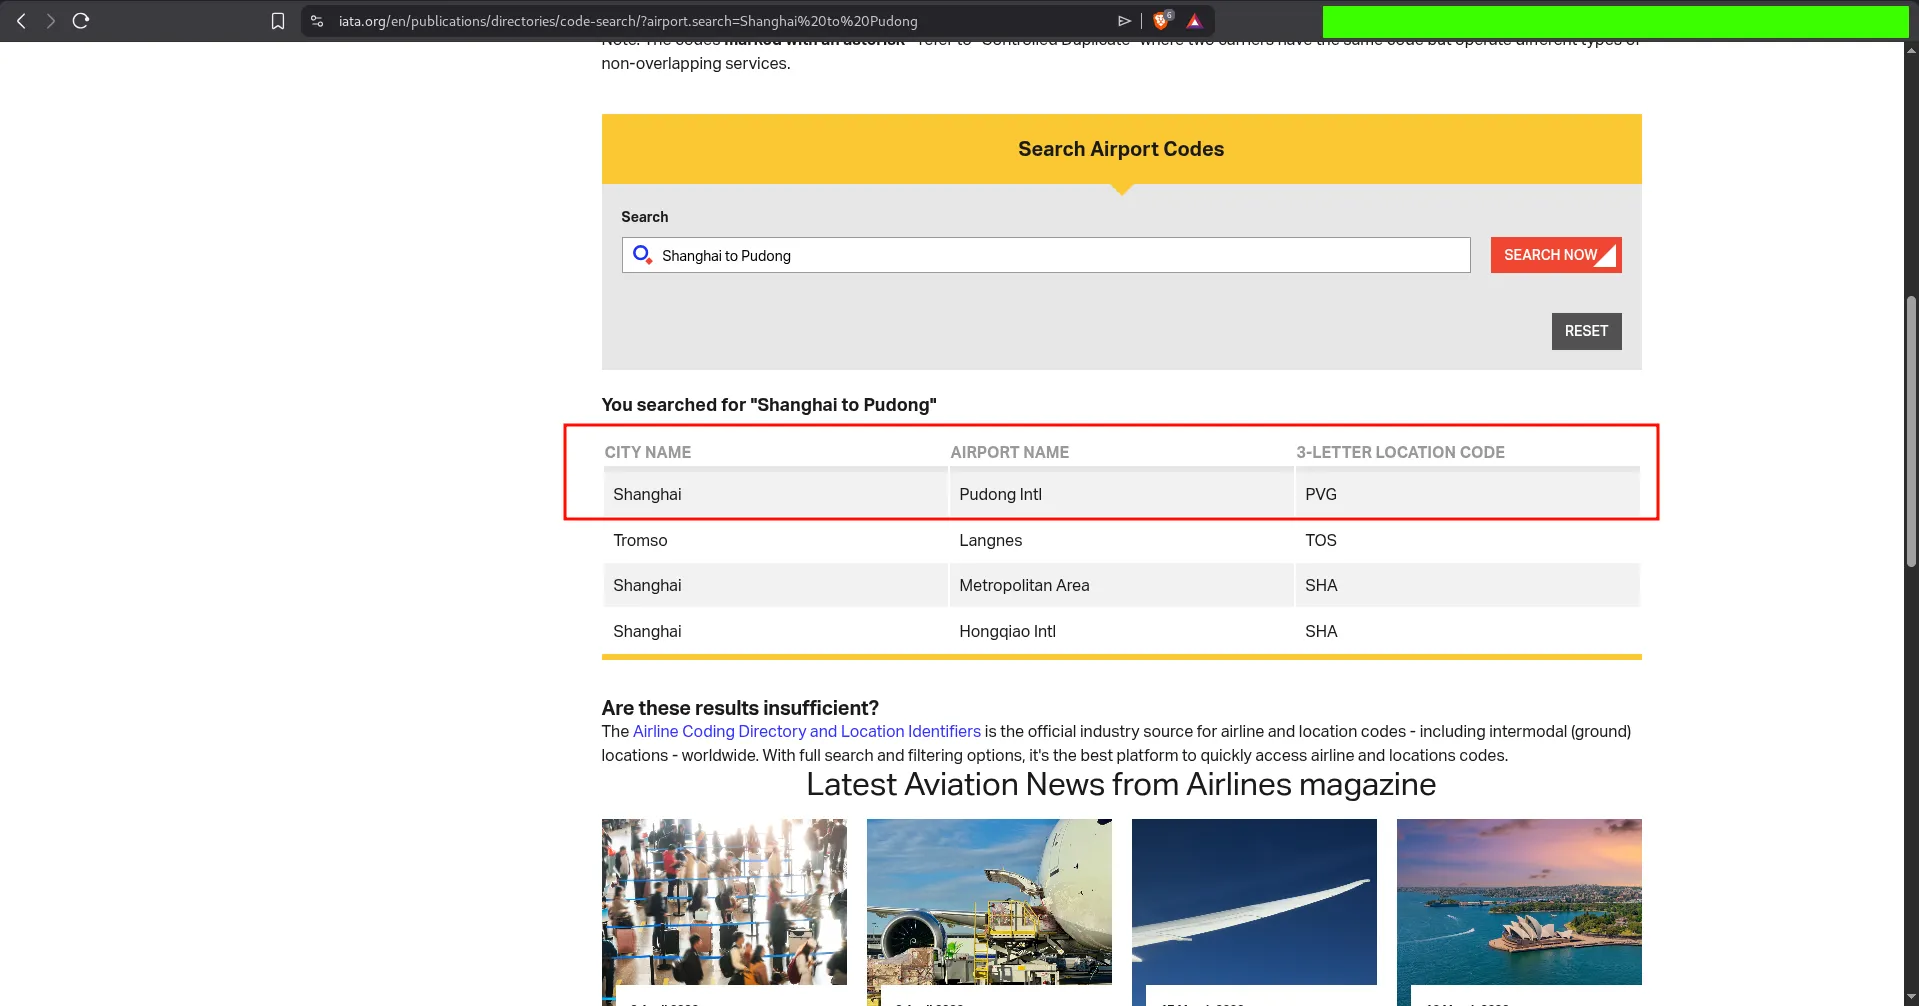This screenshot has height=1006, width=1919.
Task: Click the send/share arrow icon in address bar
Action: [1124, 21]
